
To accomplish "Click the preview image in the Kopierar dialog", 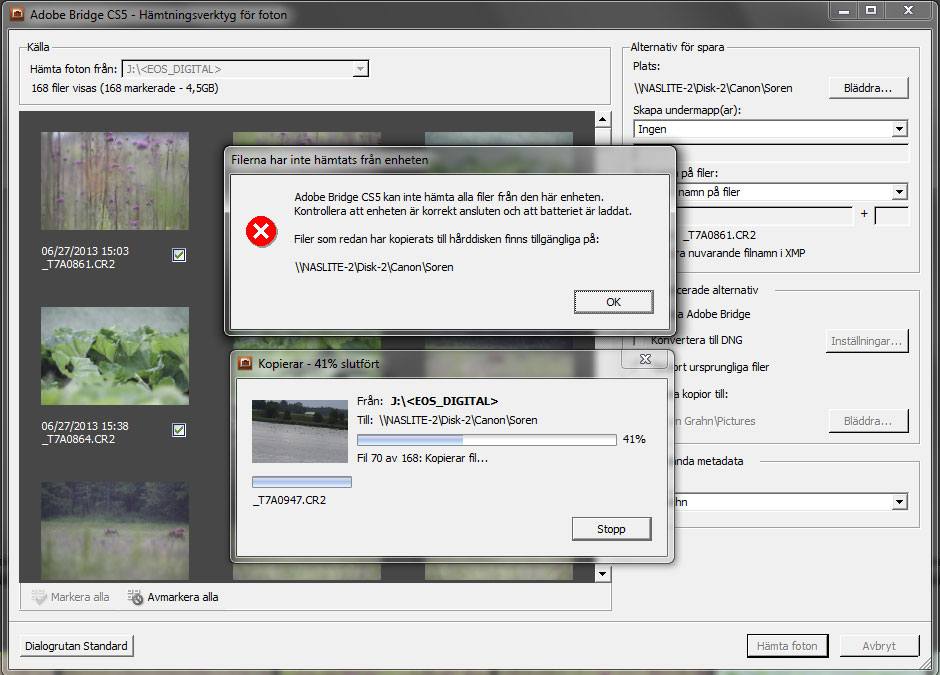I will 300,432.
